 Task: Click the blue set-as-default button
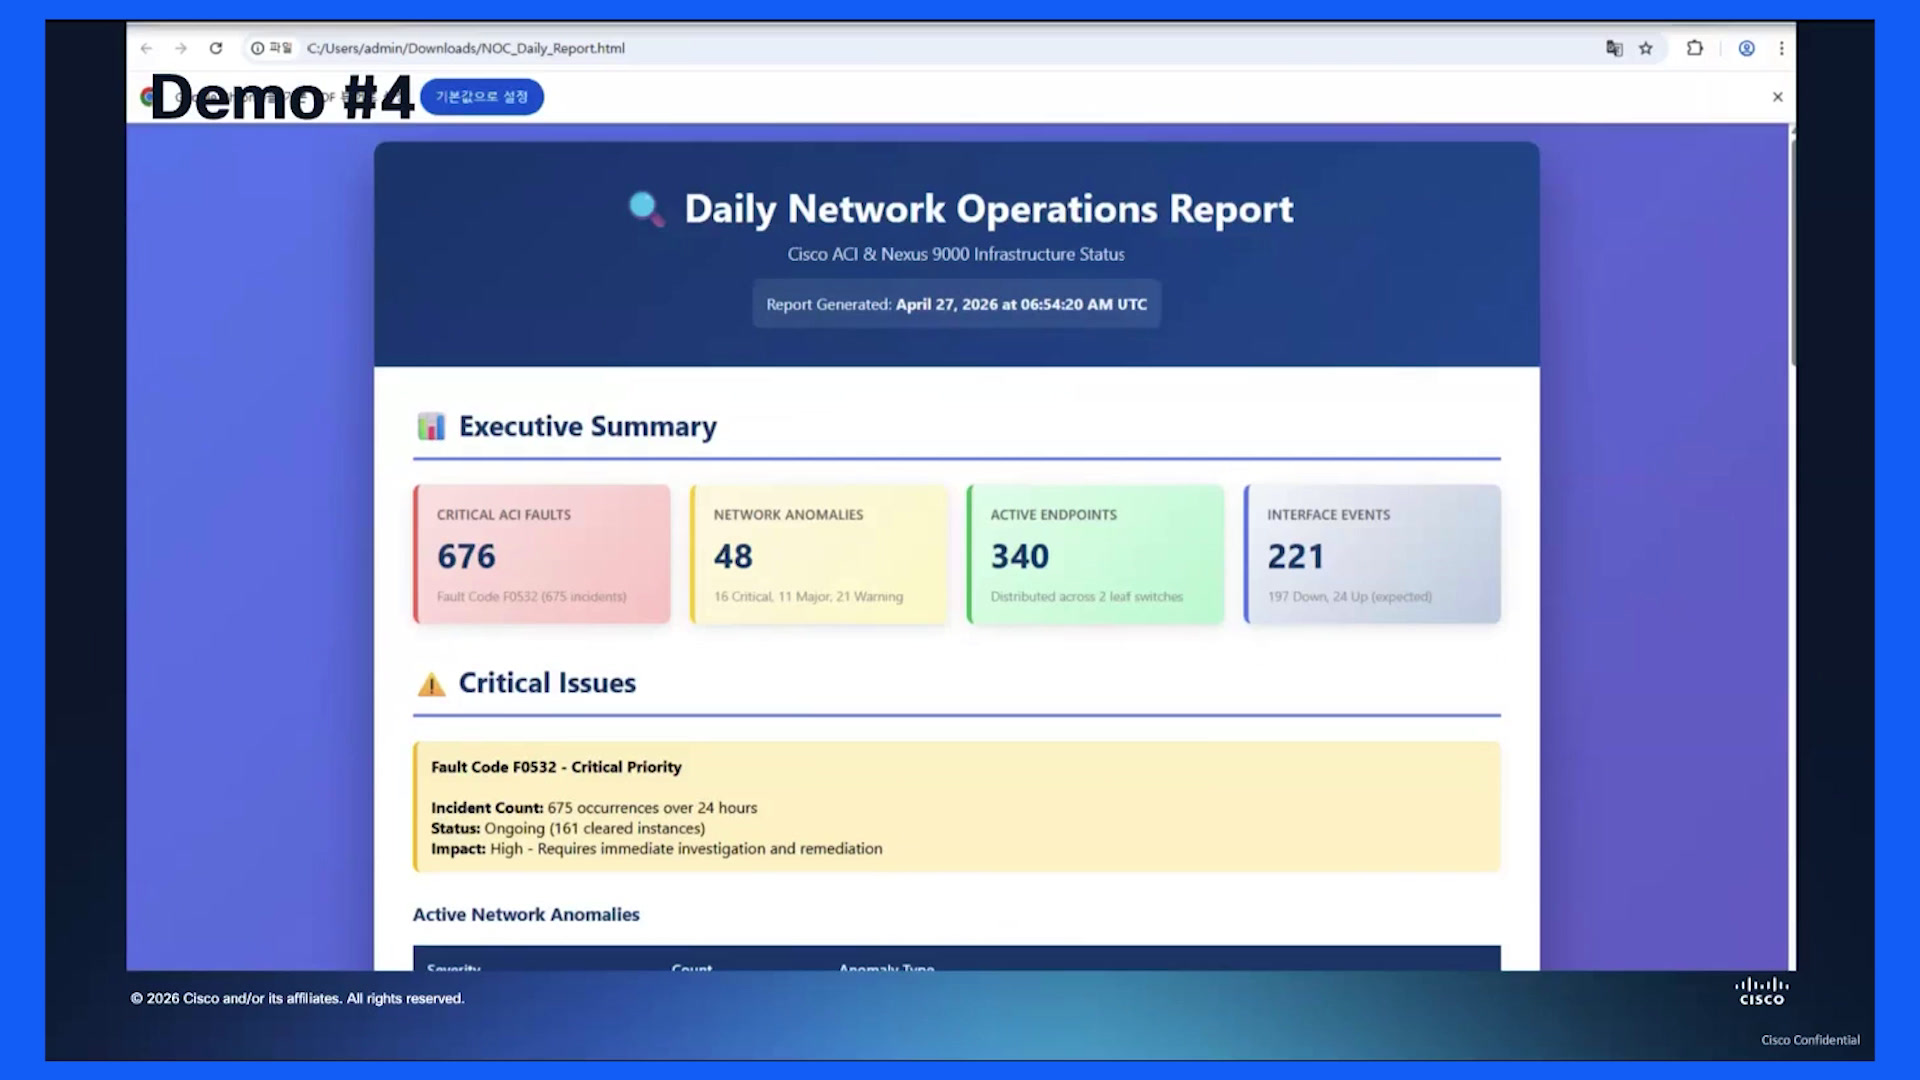482,97
